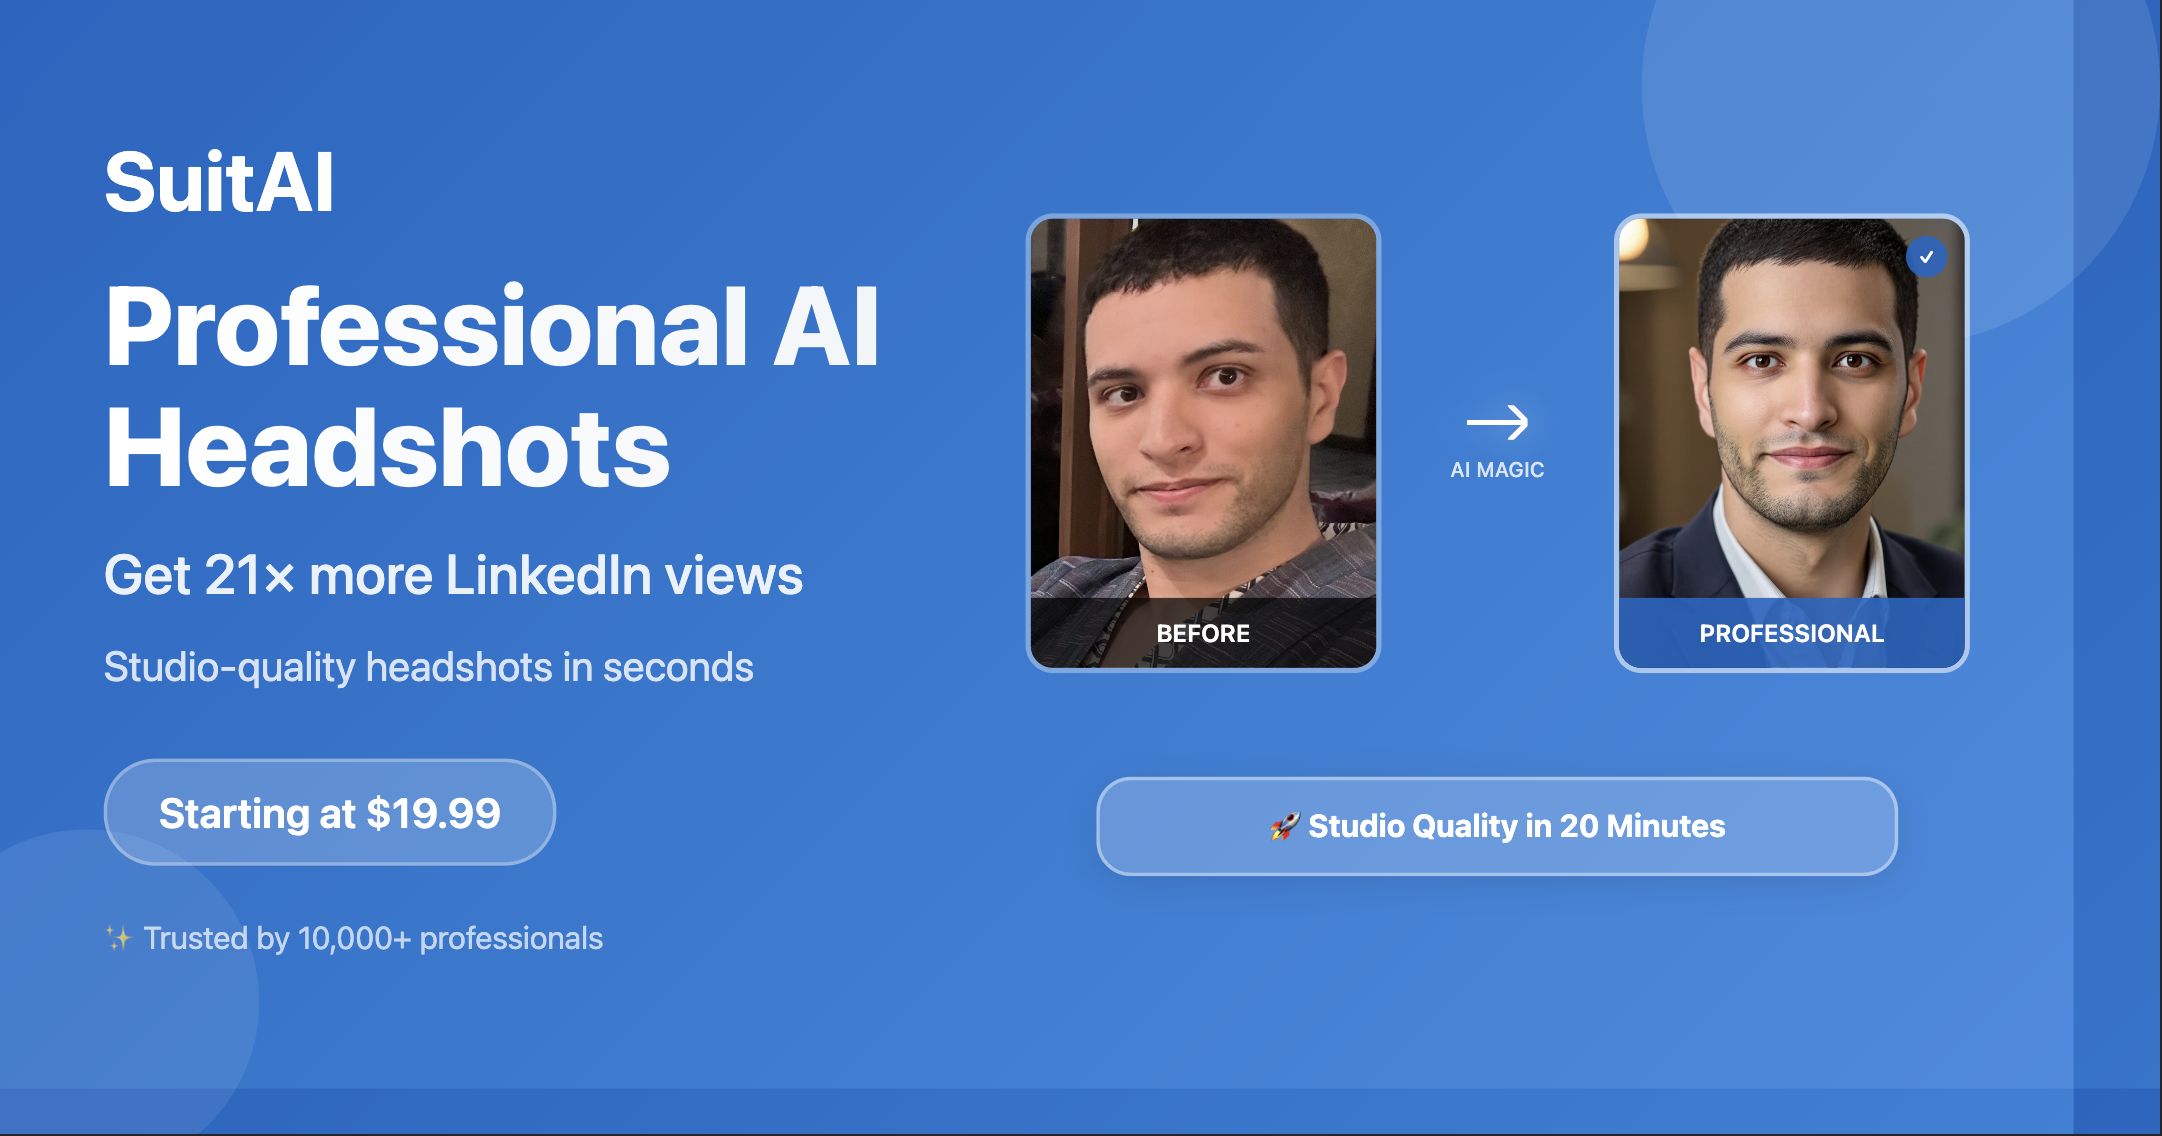Click the Starting at $19.99 button
The image size is (2162, 1136).
coord(329,813)
